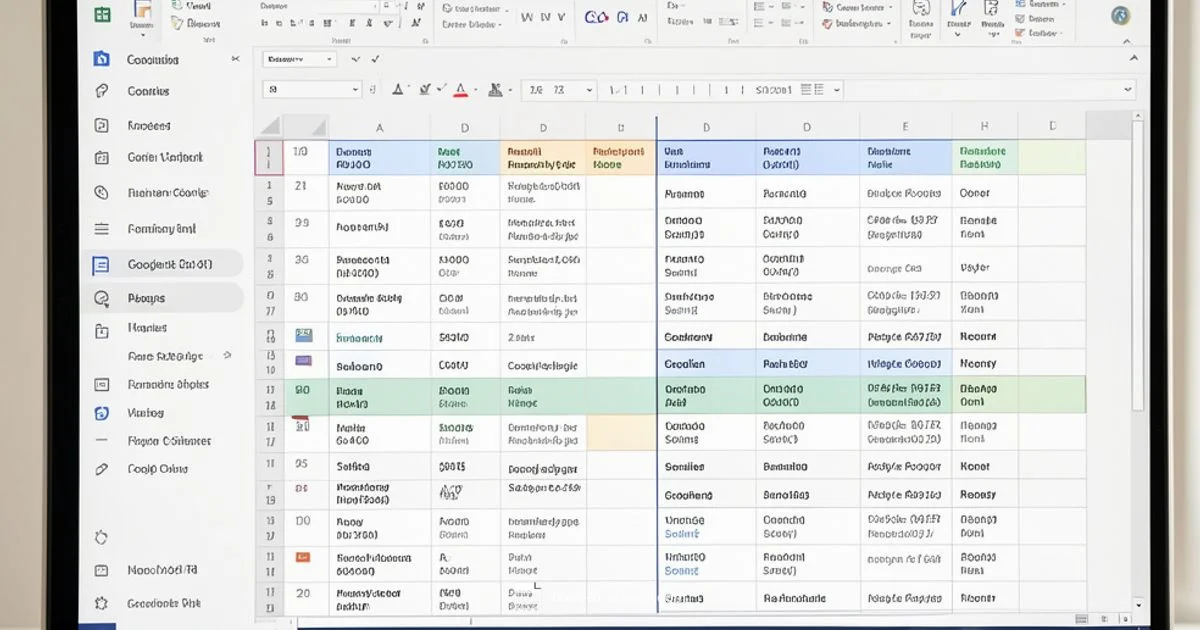
Task: Confirm formula entry with the checkmark icon
Action: pos(374,59)
